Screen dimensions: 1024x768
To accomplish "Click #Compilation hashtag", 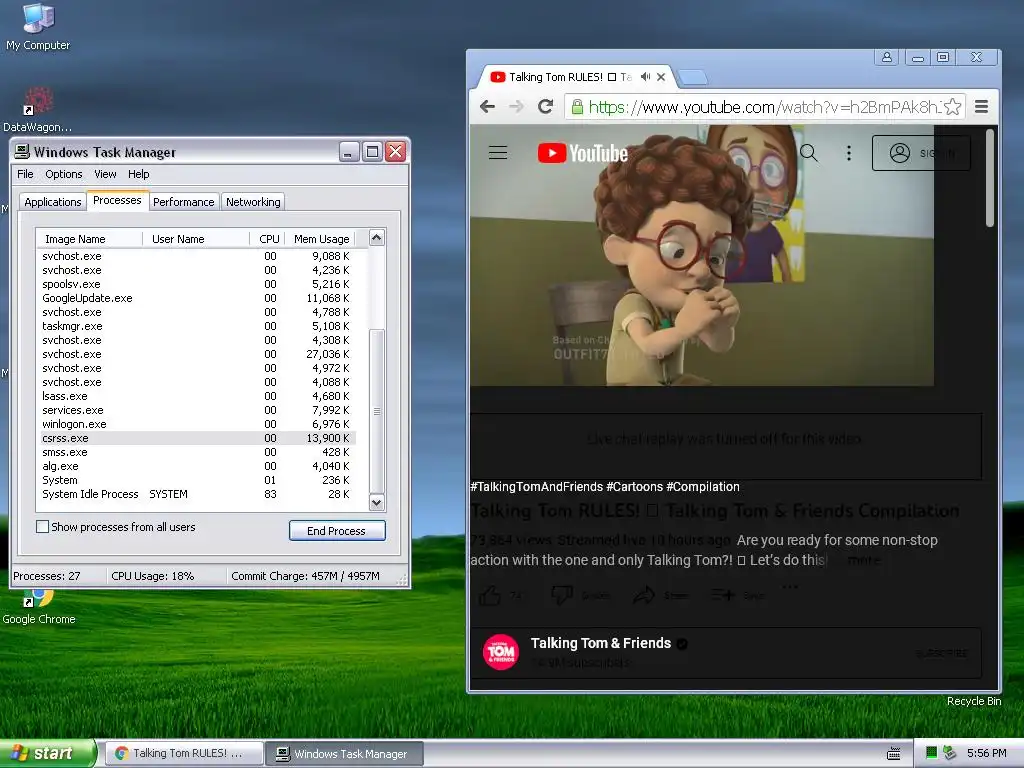I will click(x=703, y=487).
